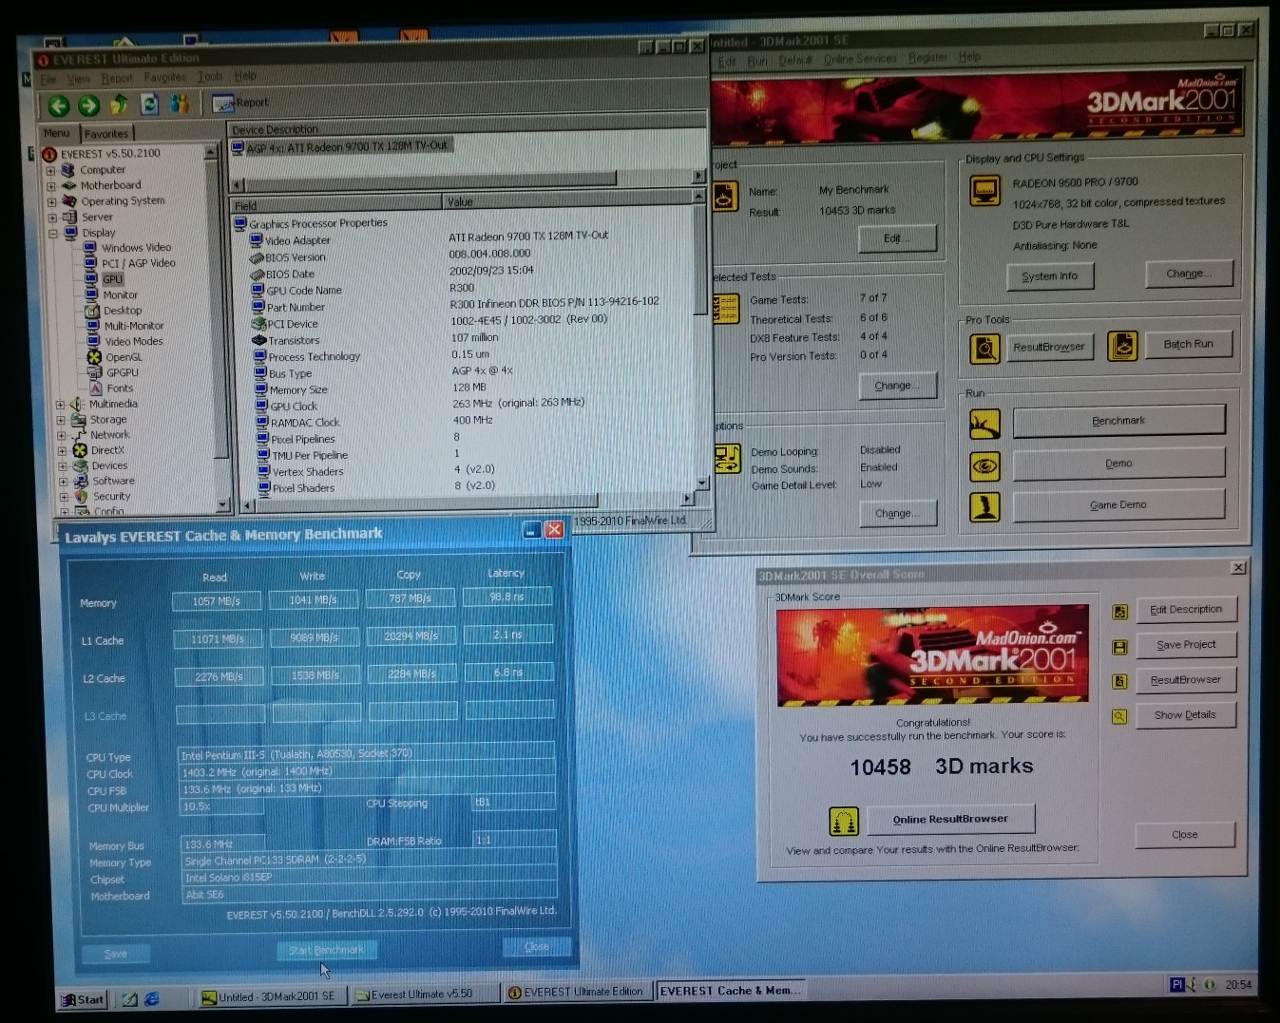Click EVEREST users toolbar icon
The width and height of the screenshot is (1280, 1023).
[180, 103]
